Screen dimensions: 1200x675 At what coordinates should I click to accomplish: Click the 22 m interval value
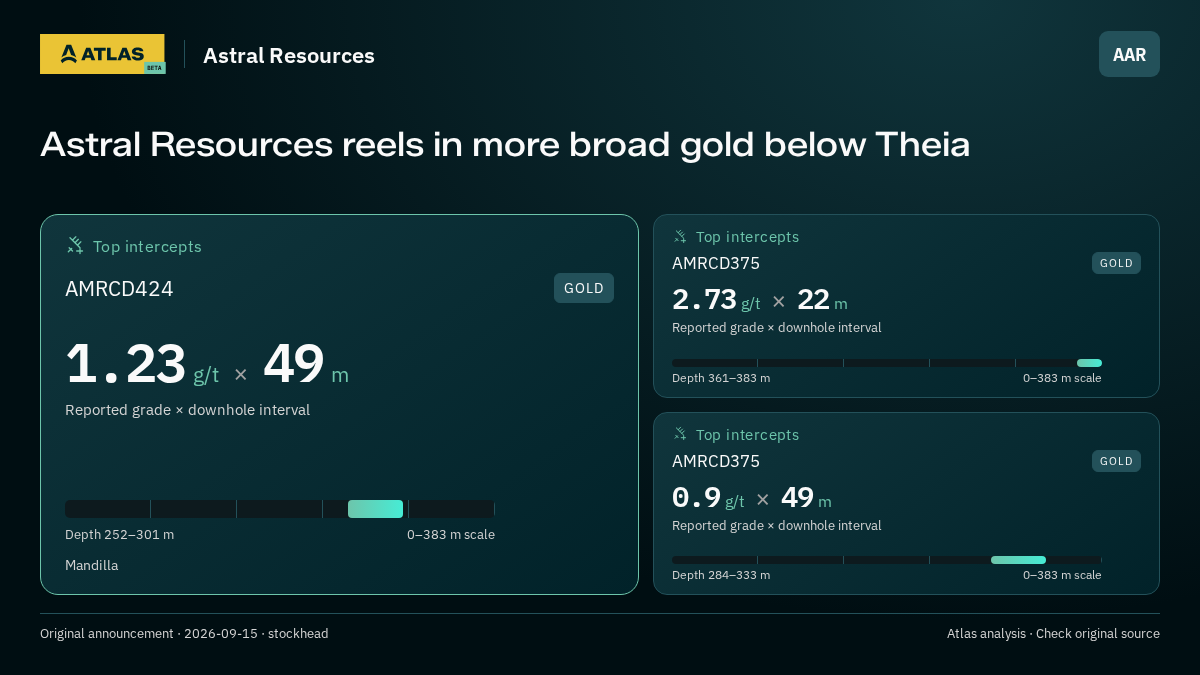[822, 300]
